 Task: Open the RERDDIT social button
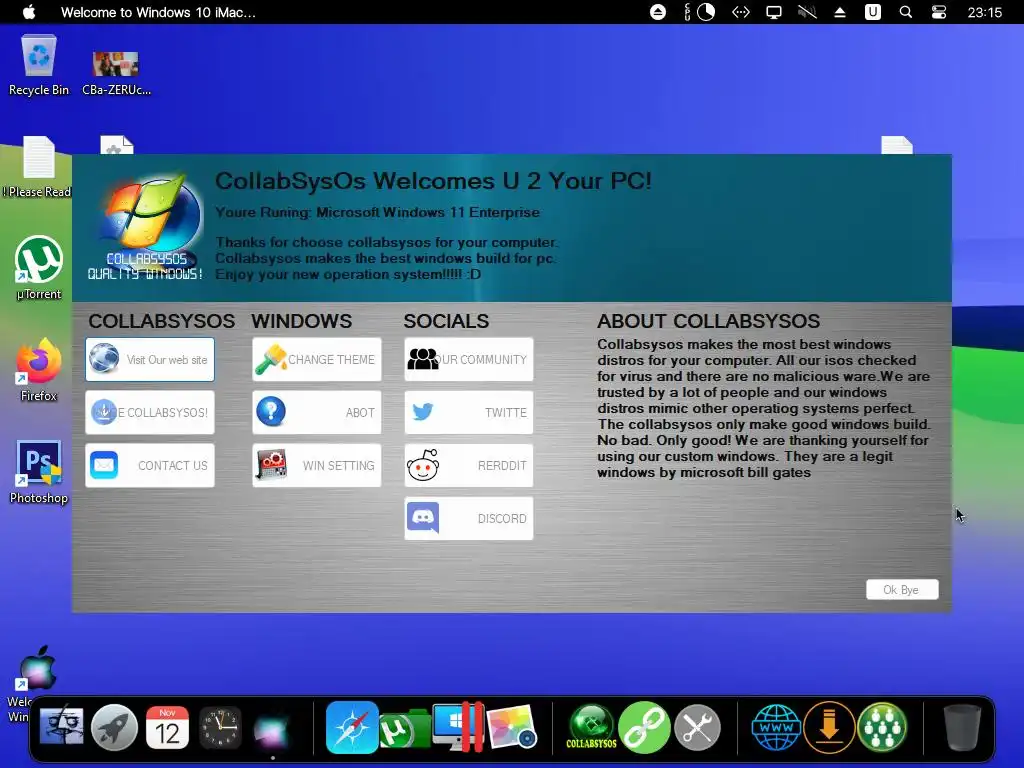click(x=469, y=465)
